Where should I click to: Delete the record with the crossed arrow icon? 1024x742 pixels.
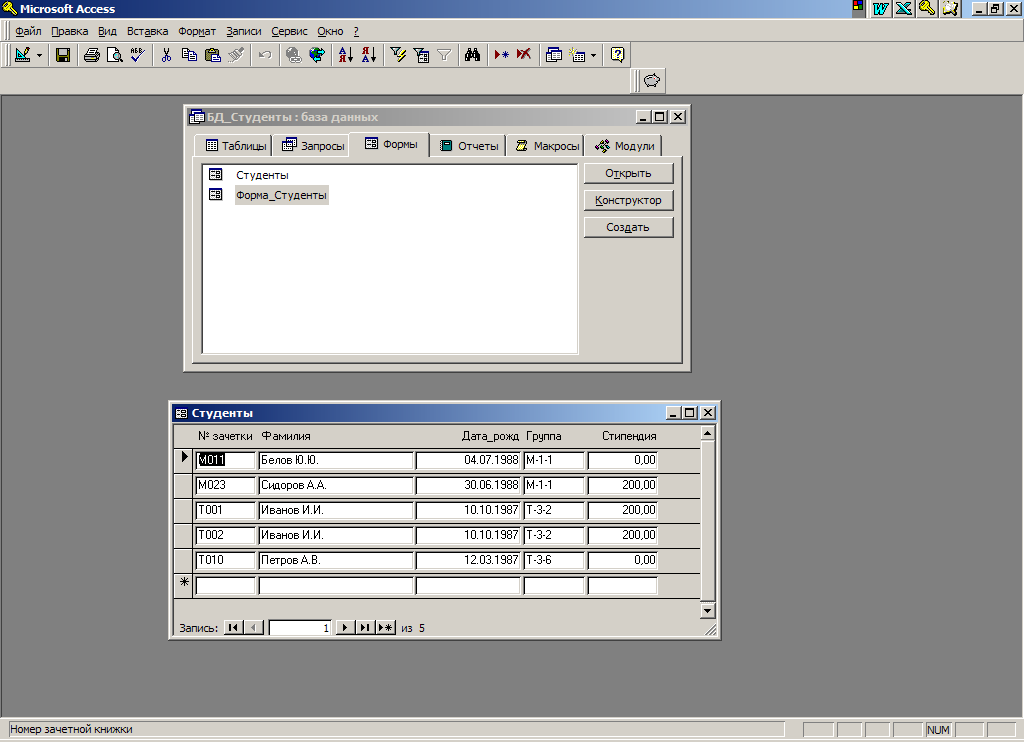pos(524,55)
